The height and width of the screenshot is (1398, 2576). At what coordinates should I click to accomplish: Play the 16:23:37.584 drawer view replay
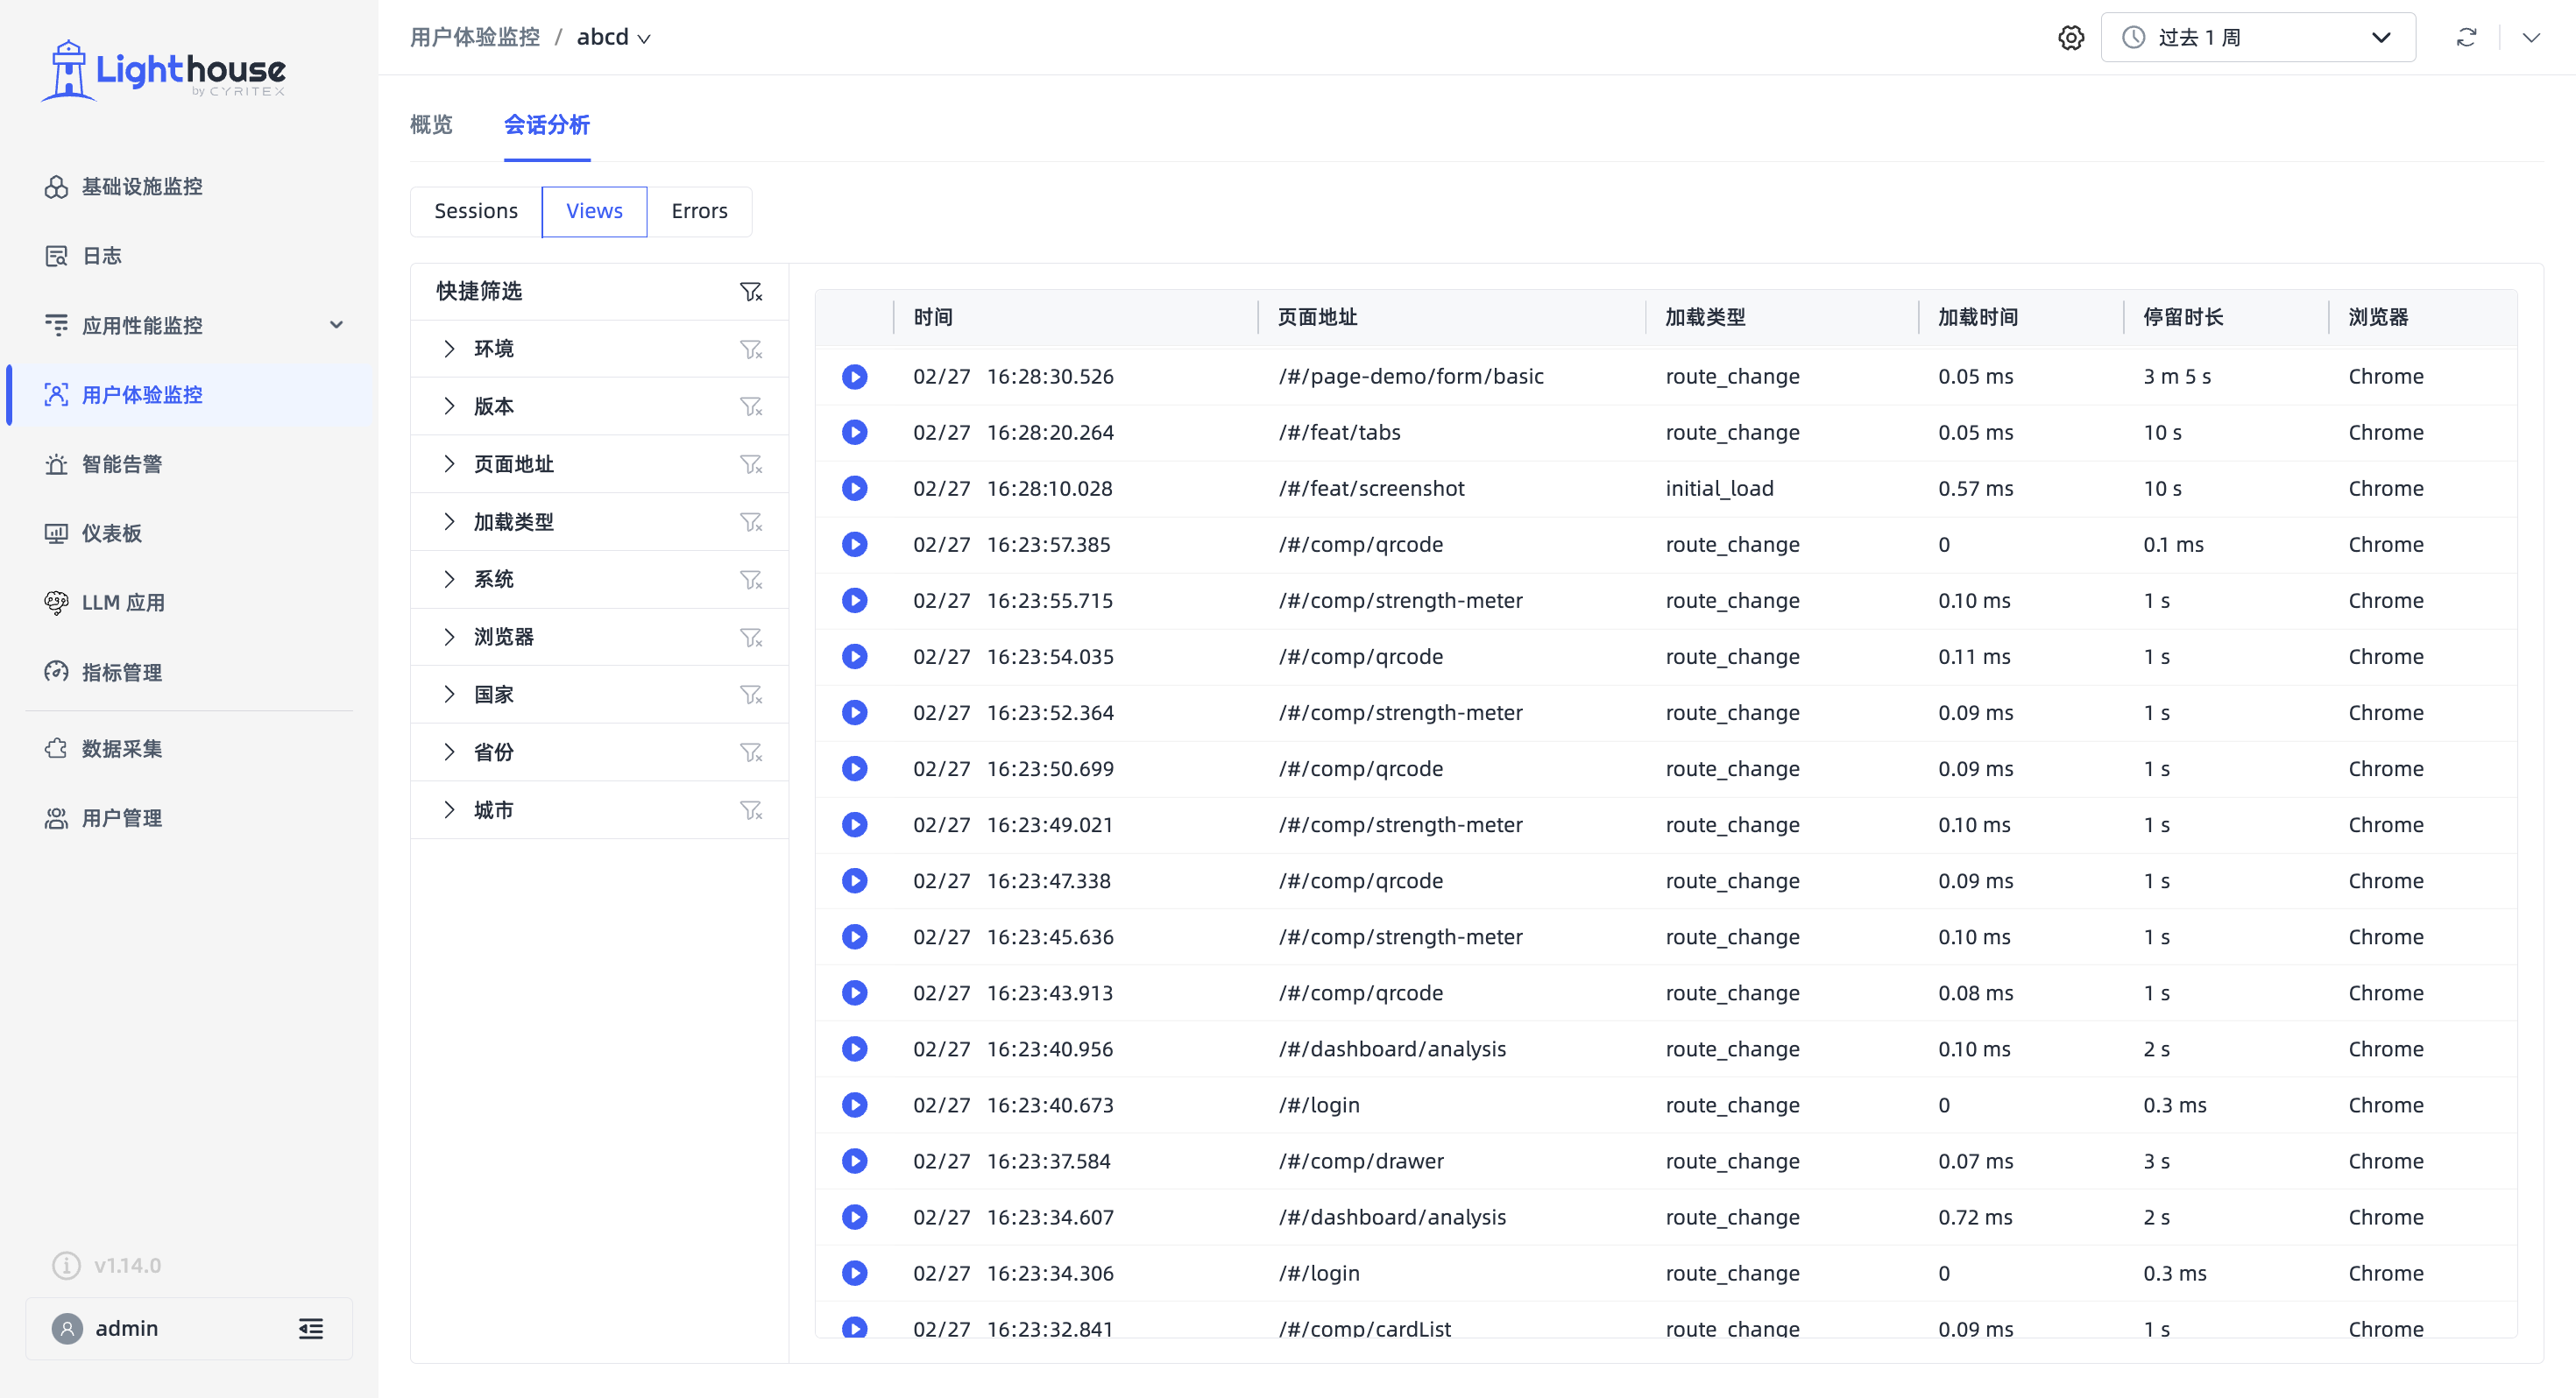click(x=854, y=1161)
